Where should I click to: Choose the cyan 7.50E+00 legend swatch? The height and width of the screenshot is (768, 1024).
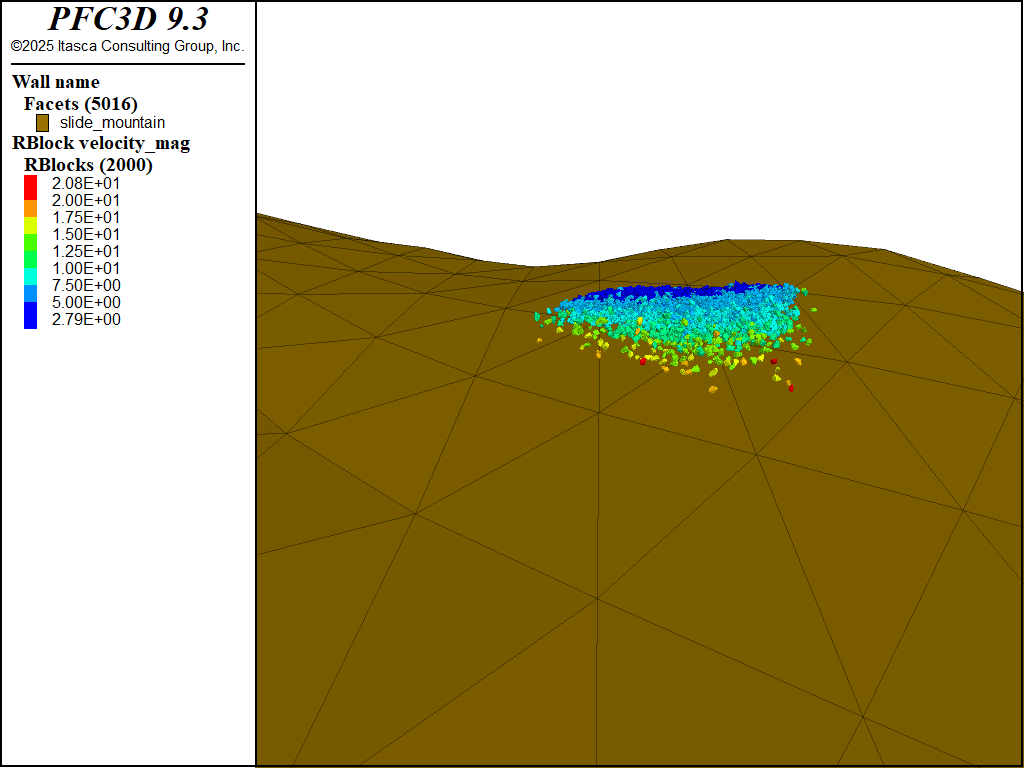coord(30,286)
